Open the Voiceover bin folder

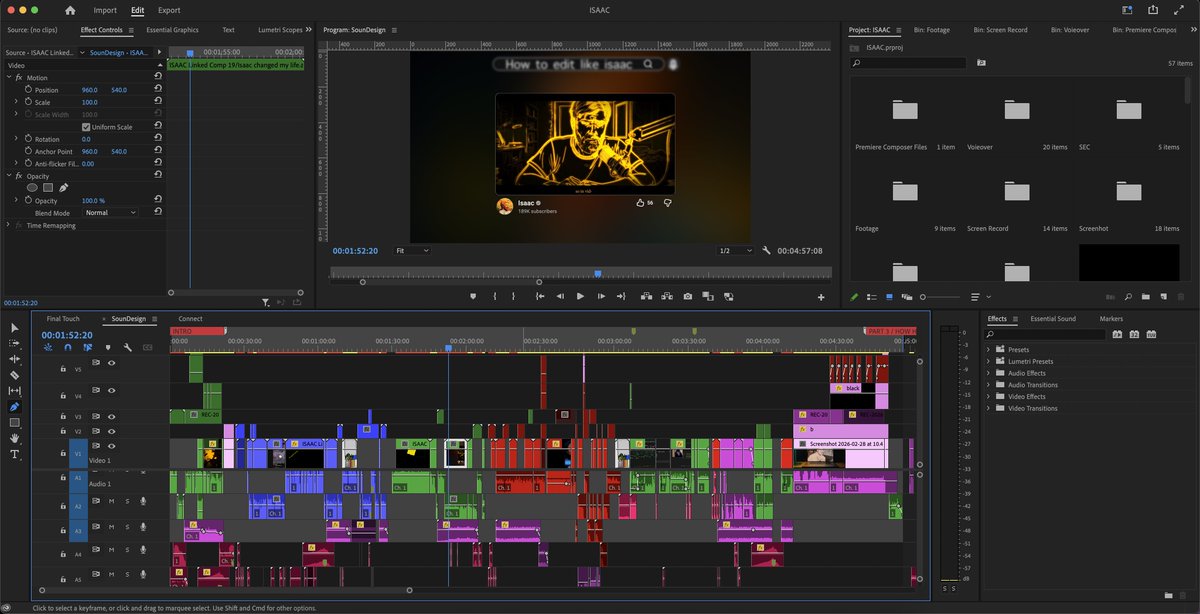(x=1016, y=109)
